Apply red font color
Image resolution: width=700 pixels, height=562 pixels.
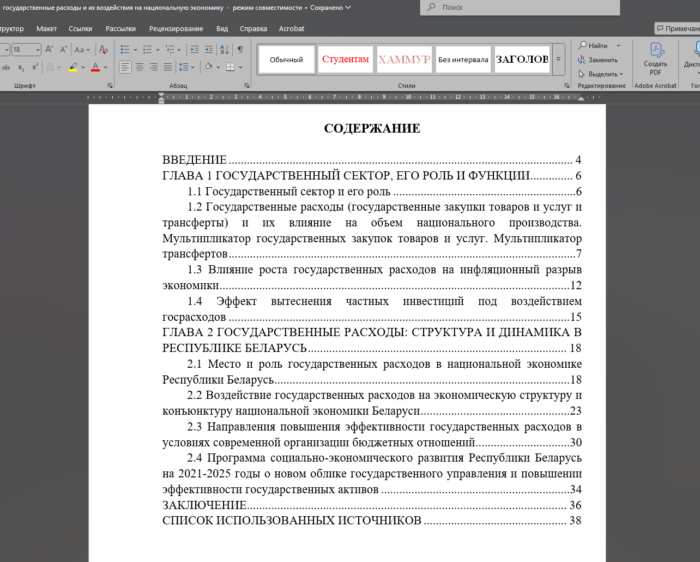(96, 67)
